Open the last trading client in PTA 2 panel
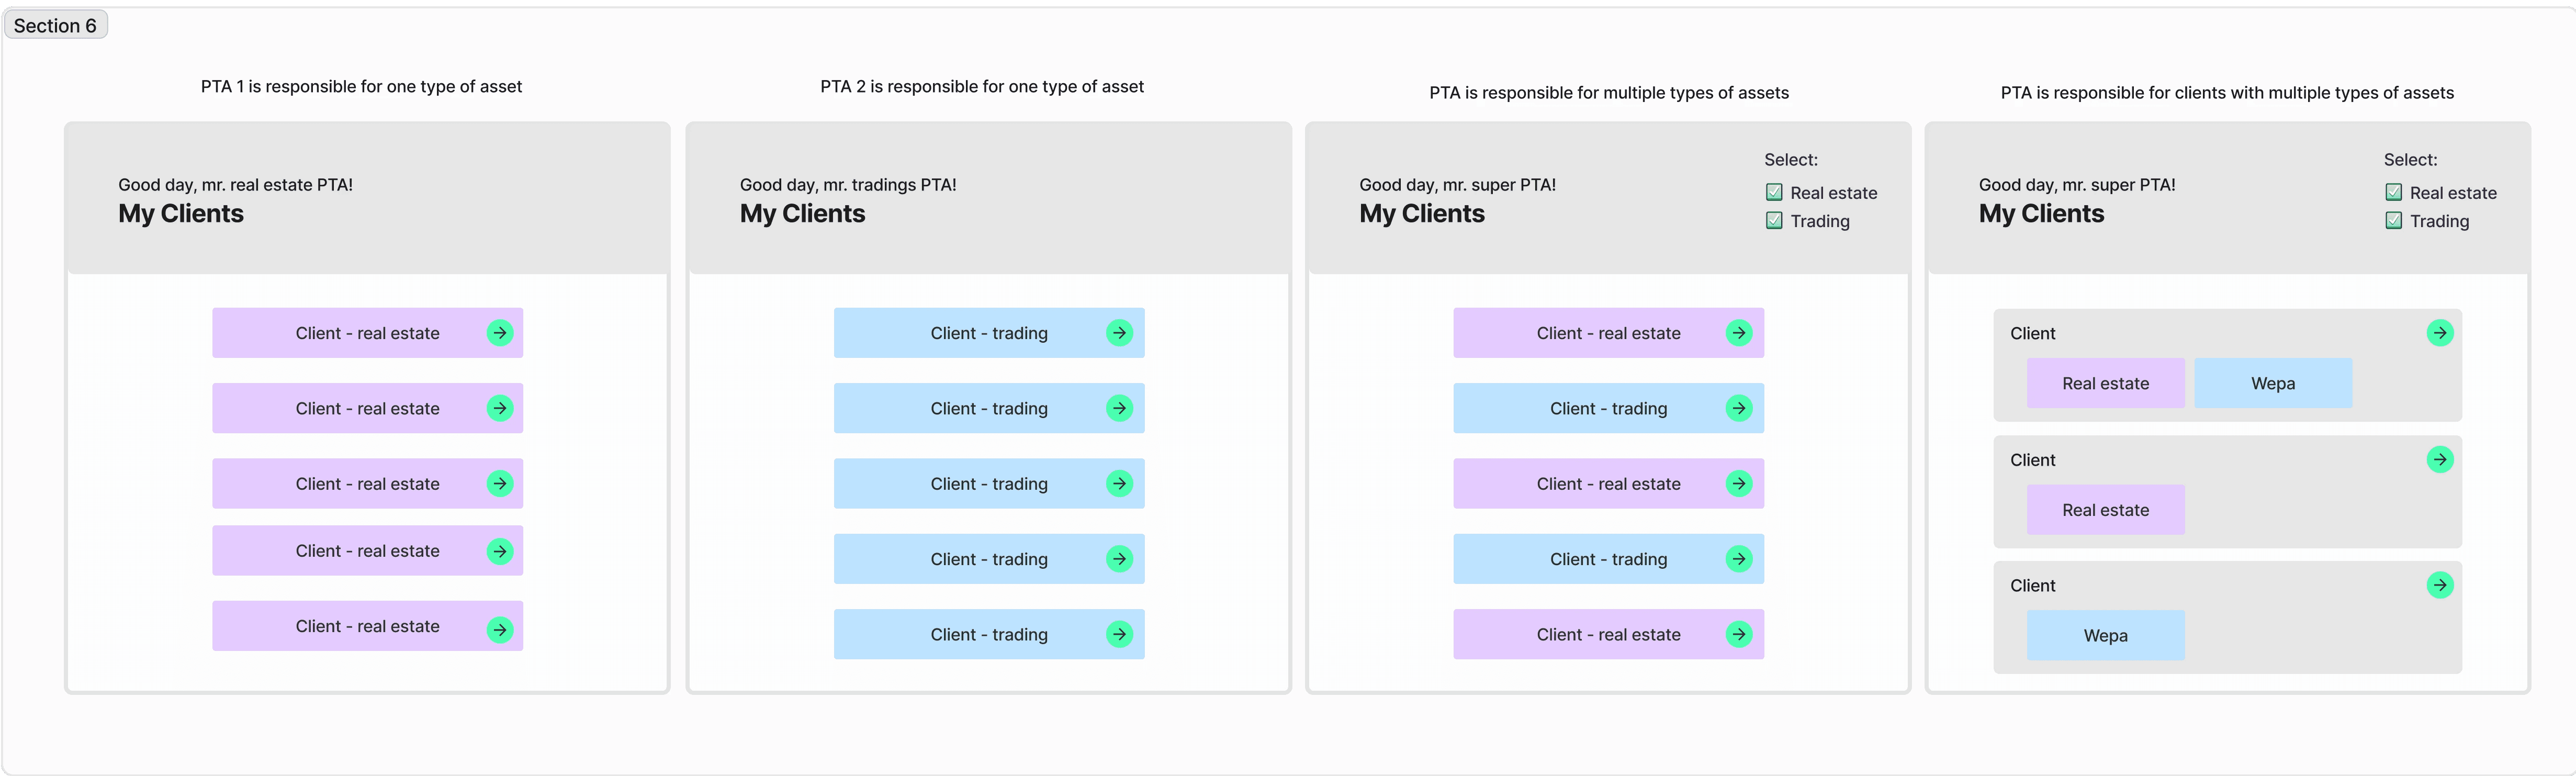This screenshot has width=2576, height=776. [988, 634]
